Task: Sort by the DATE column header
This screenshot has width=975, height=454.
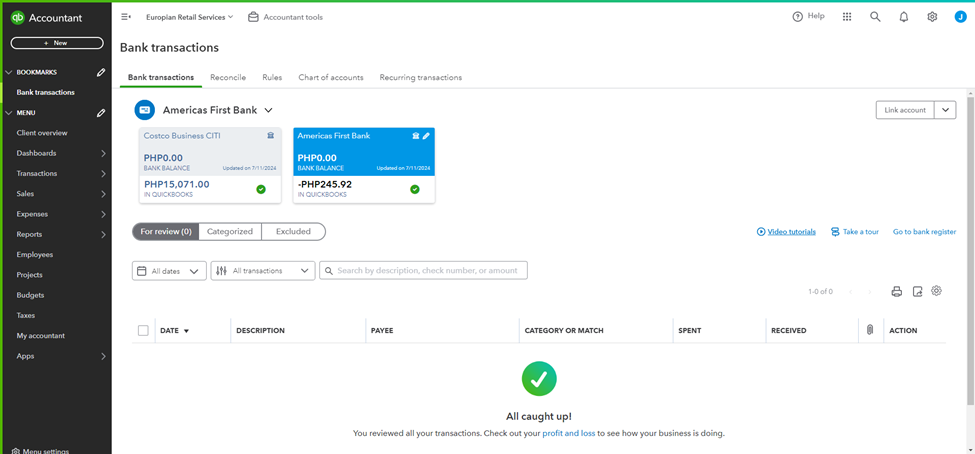Action: 174,331
